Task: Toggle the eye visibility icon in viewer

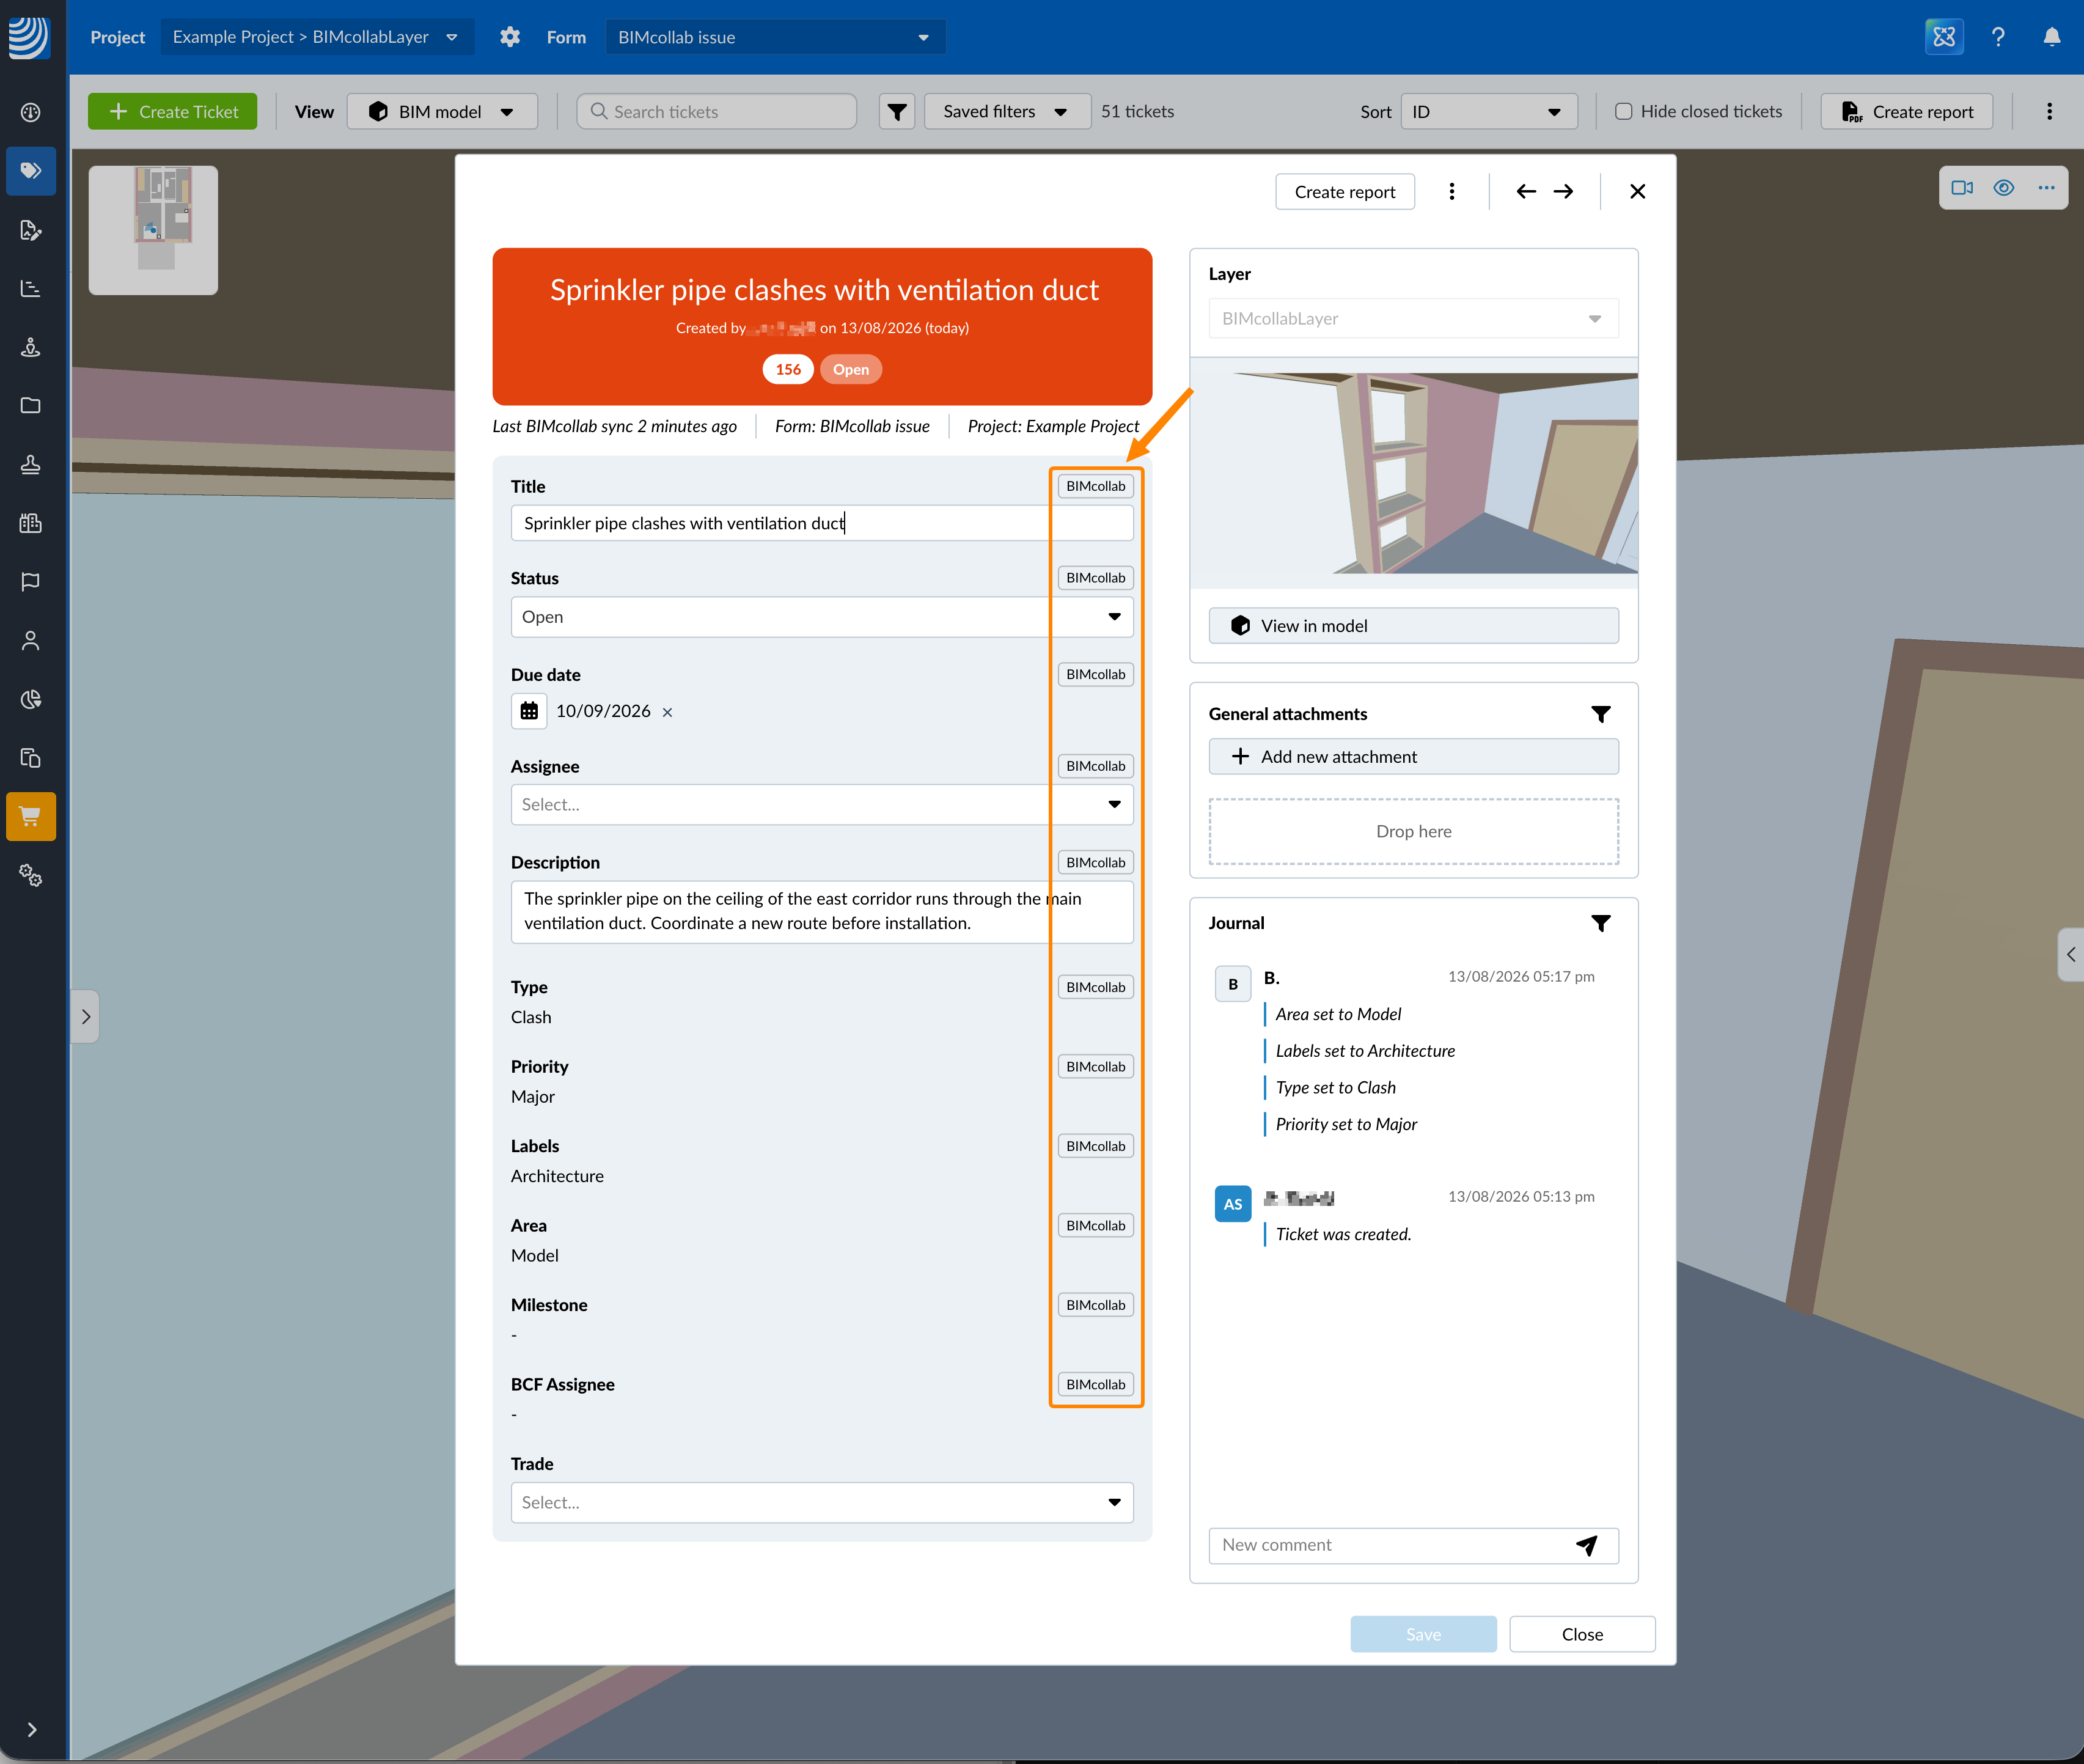Action: [x=2004, y=188]
